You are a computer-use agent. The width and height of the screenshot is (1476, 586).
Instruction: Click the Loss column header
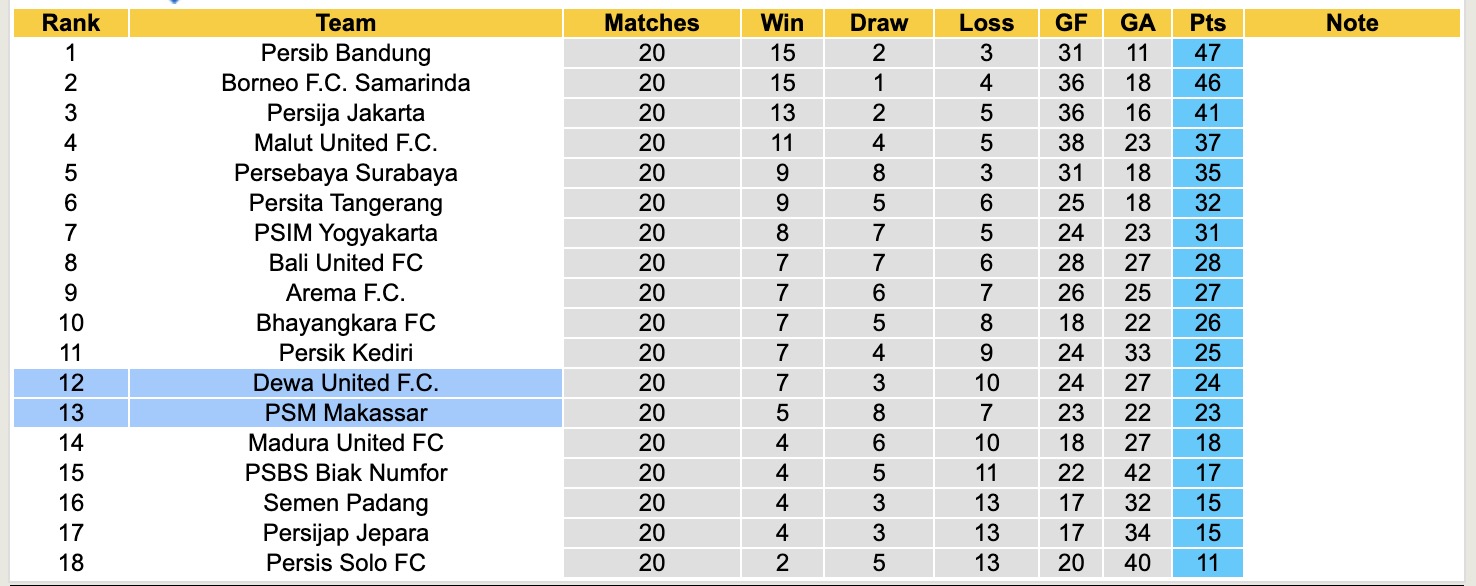coord(986,23)
